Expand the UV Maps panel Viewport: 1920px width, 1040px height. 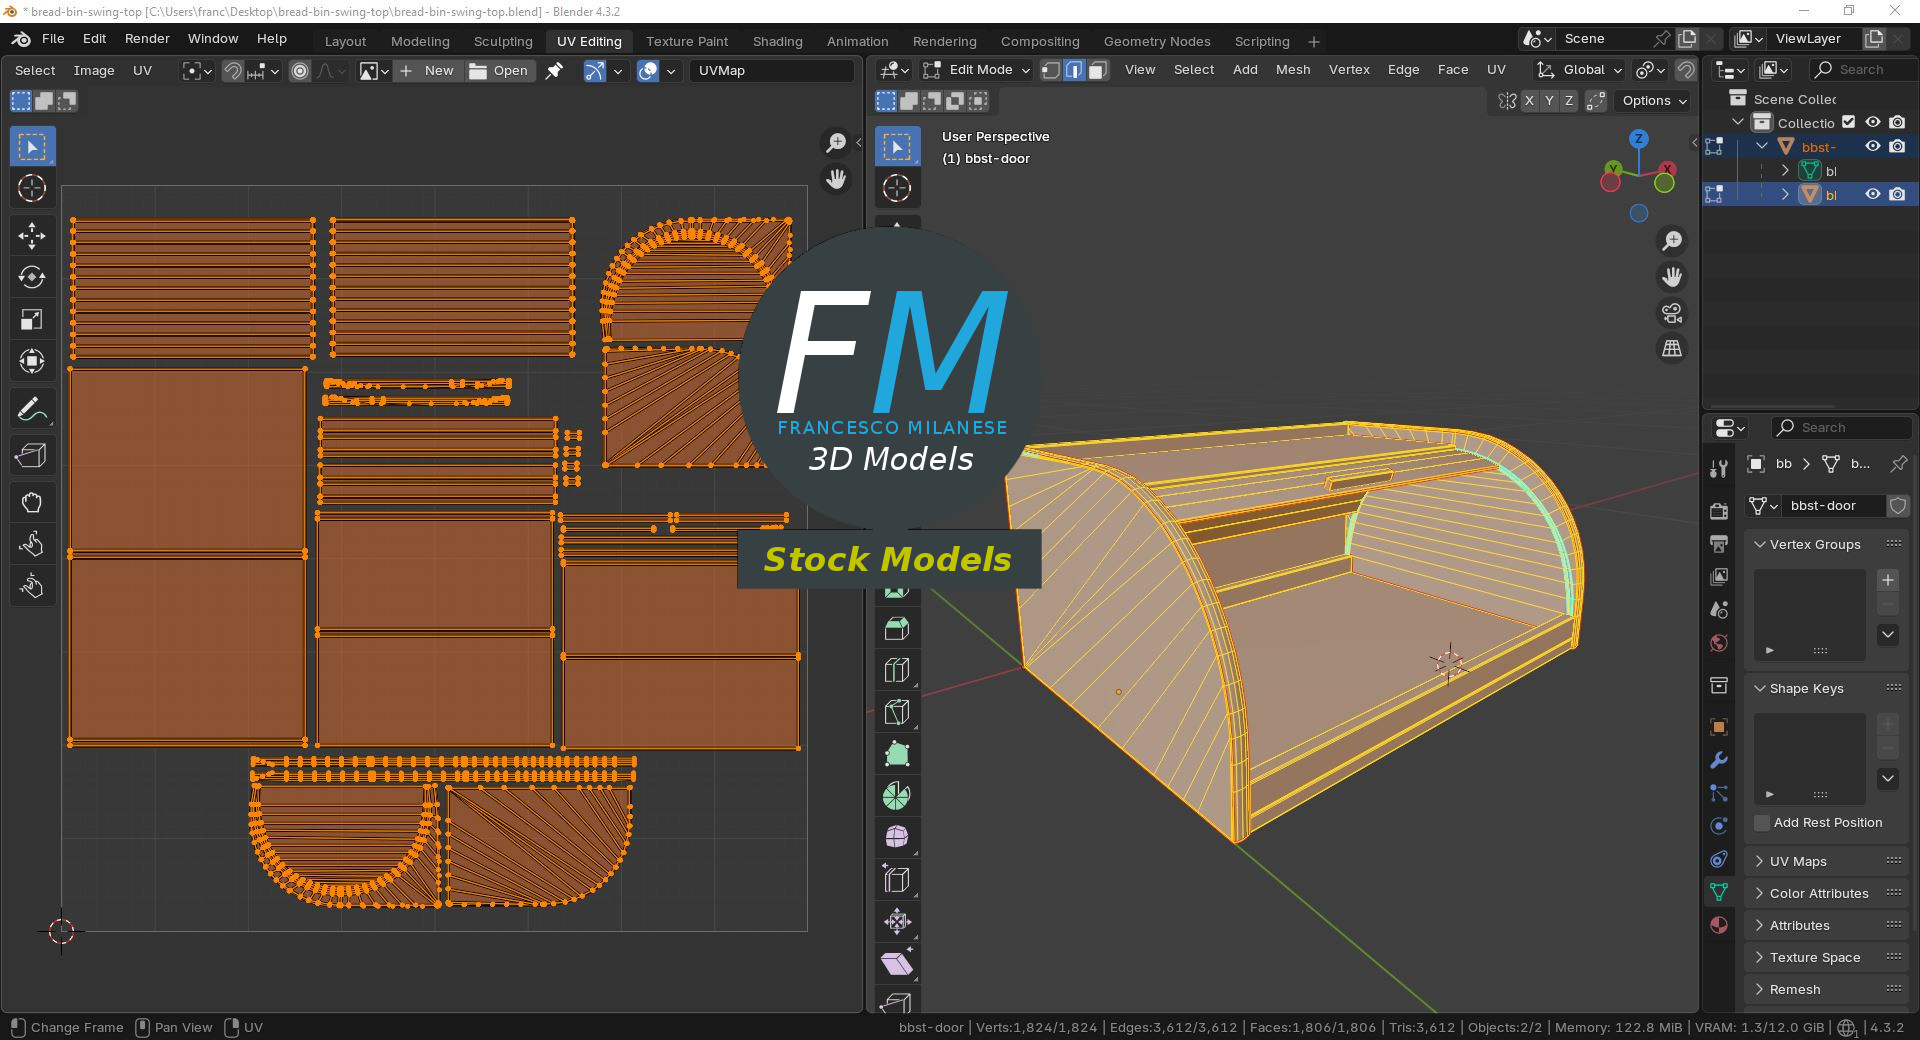pos(1797,861)
